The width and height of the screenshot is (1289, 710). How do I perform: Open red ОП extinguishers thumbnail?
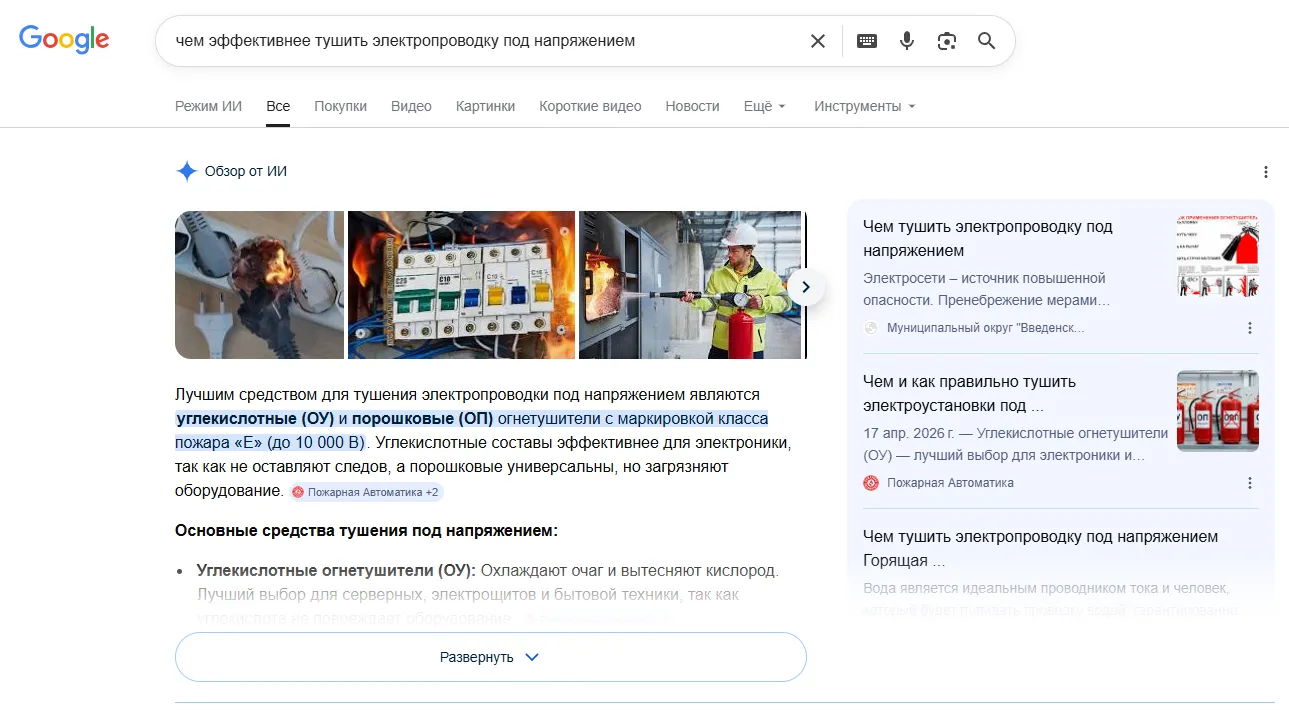coord(1217,411)
